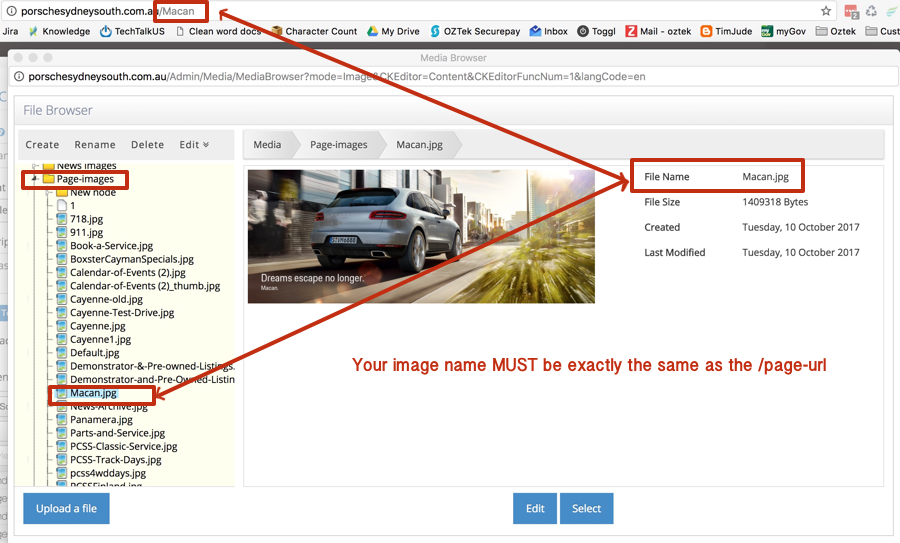Click the blue Edit button below preview
Viewport: 900px width, 543px height.
click(535, 508)
